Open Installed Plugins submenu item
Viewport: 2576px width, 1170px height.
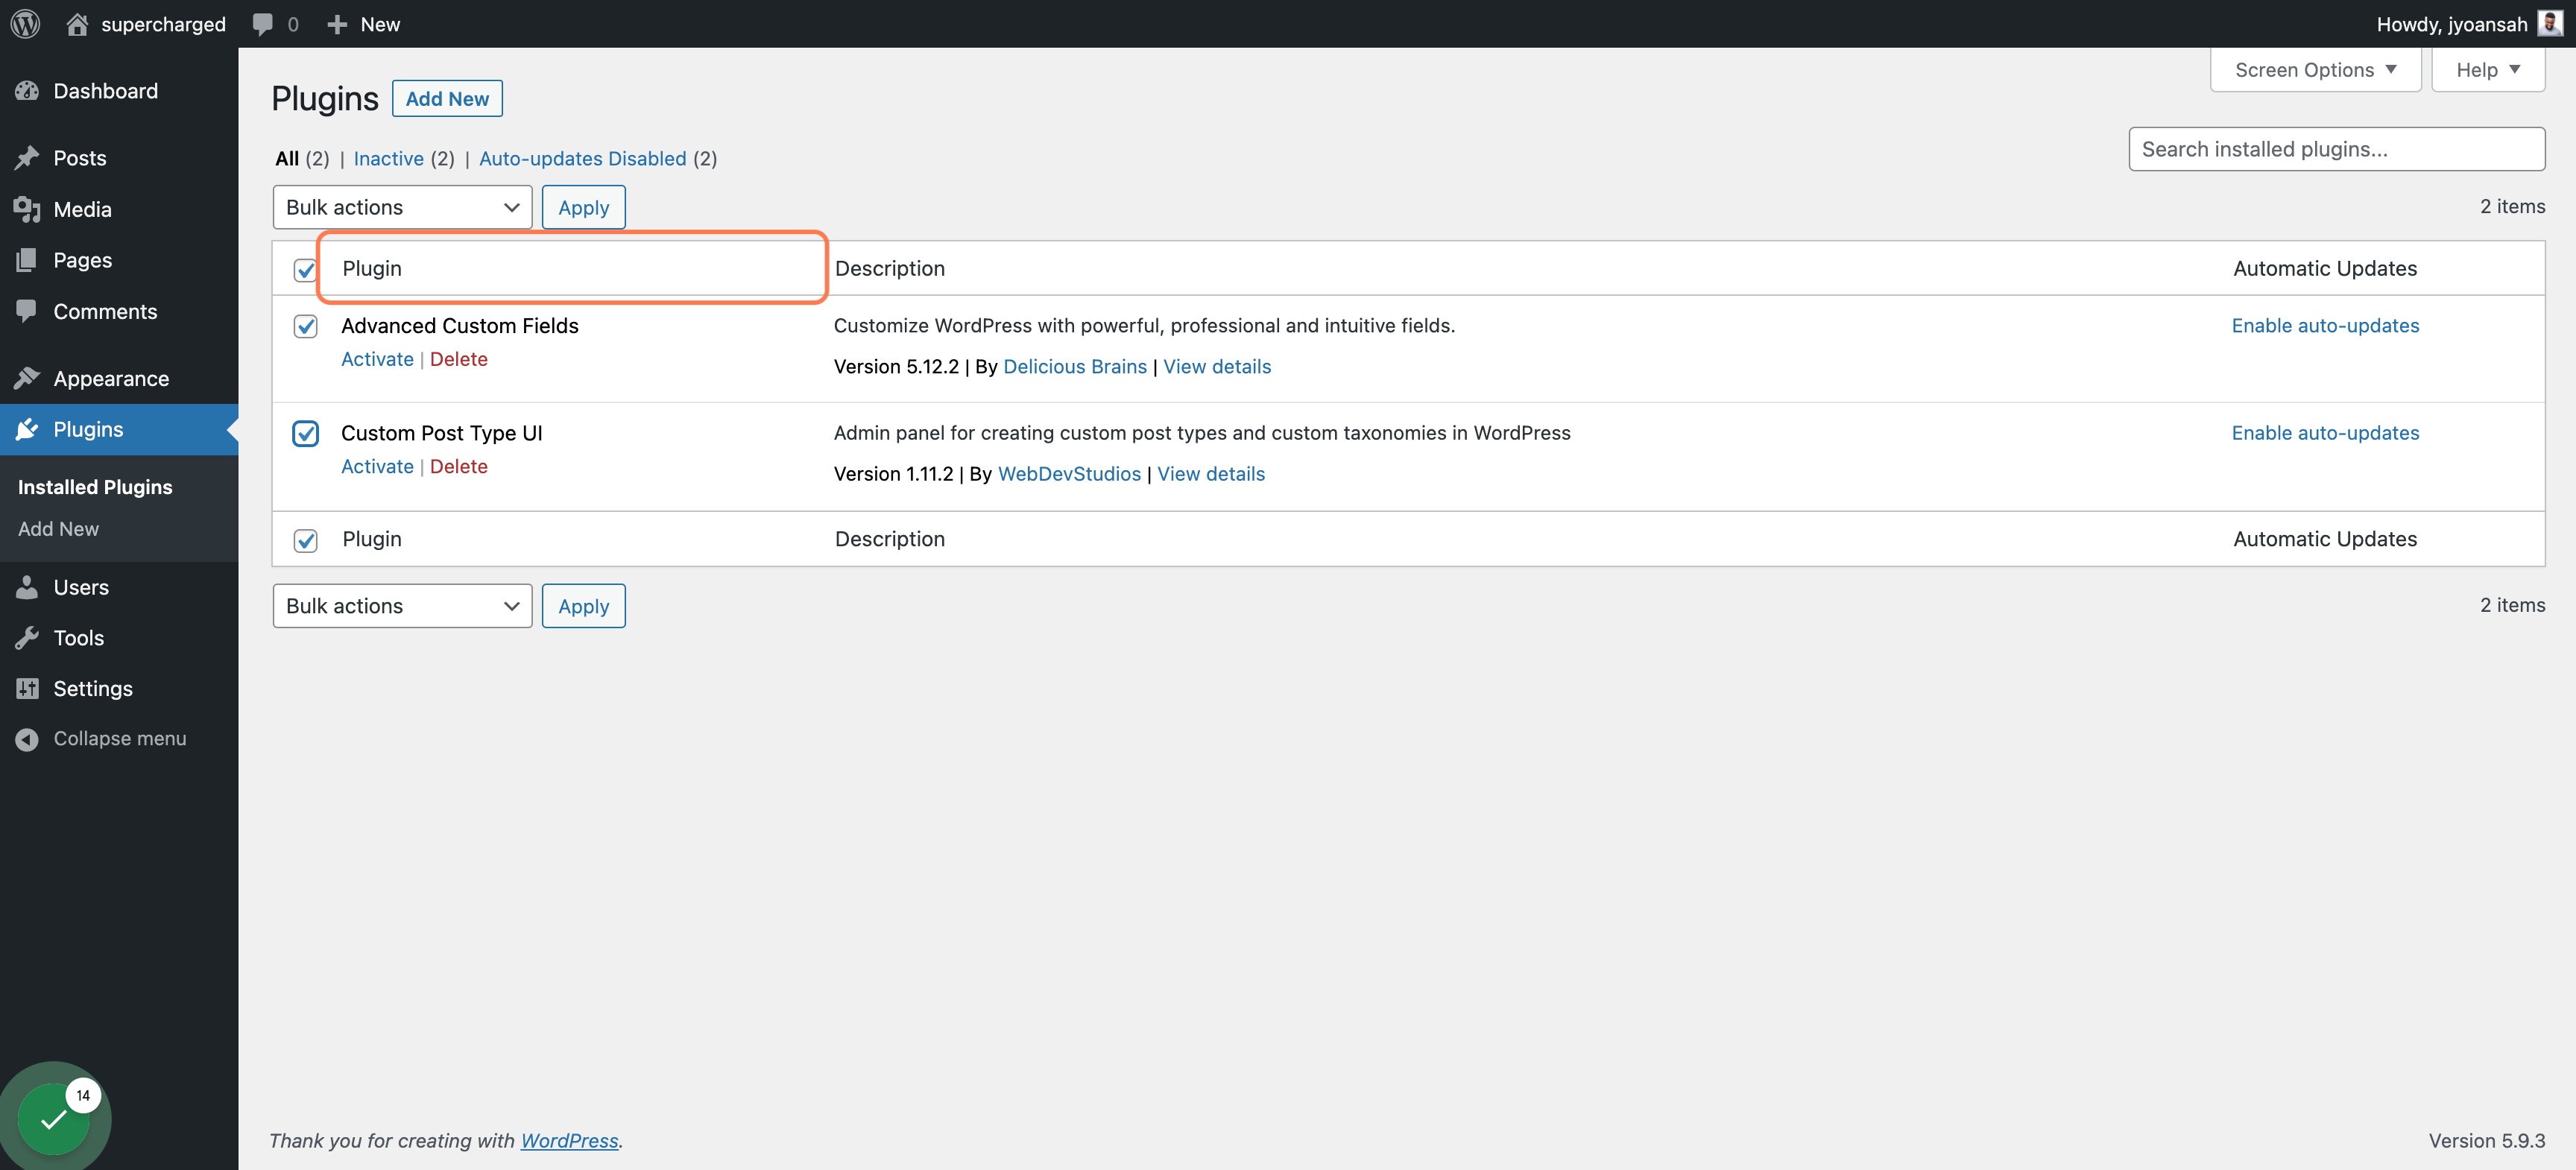[95, 487]
